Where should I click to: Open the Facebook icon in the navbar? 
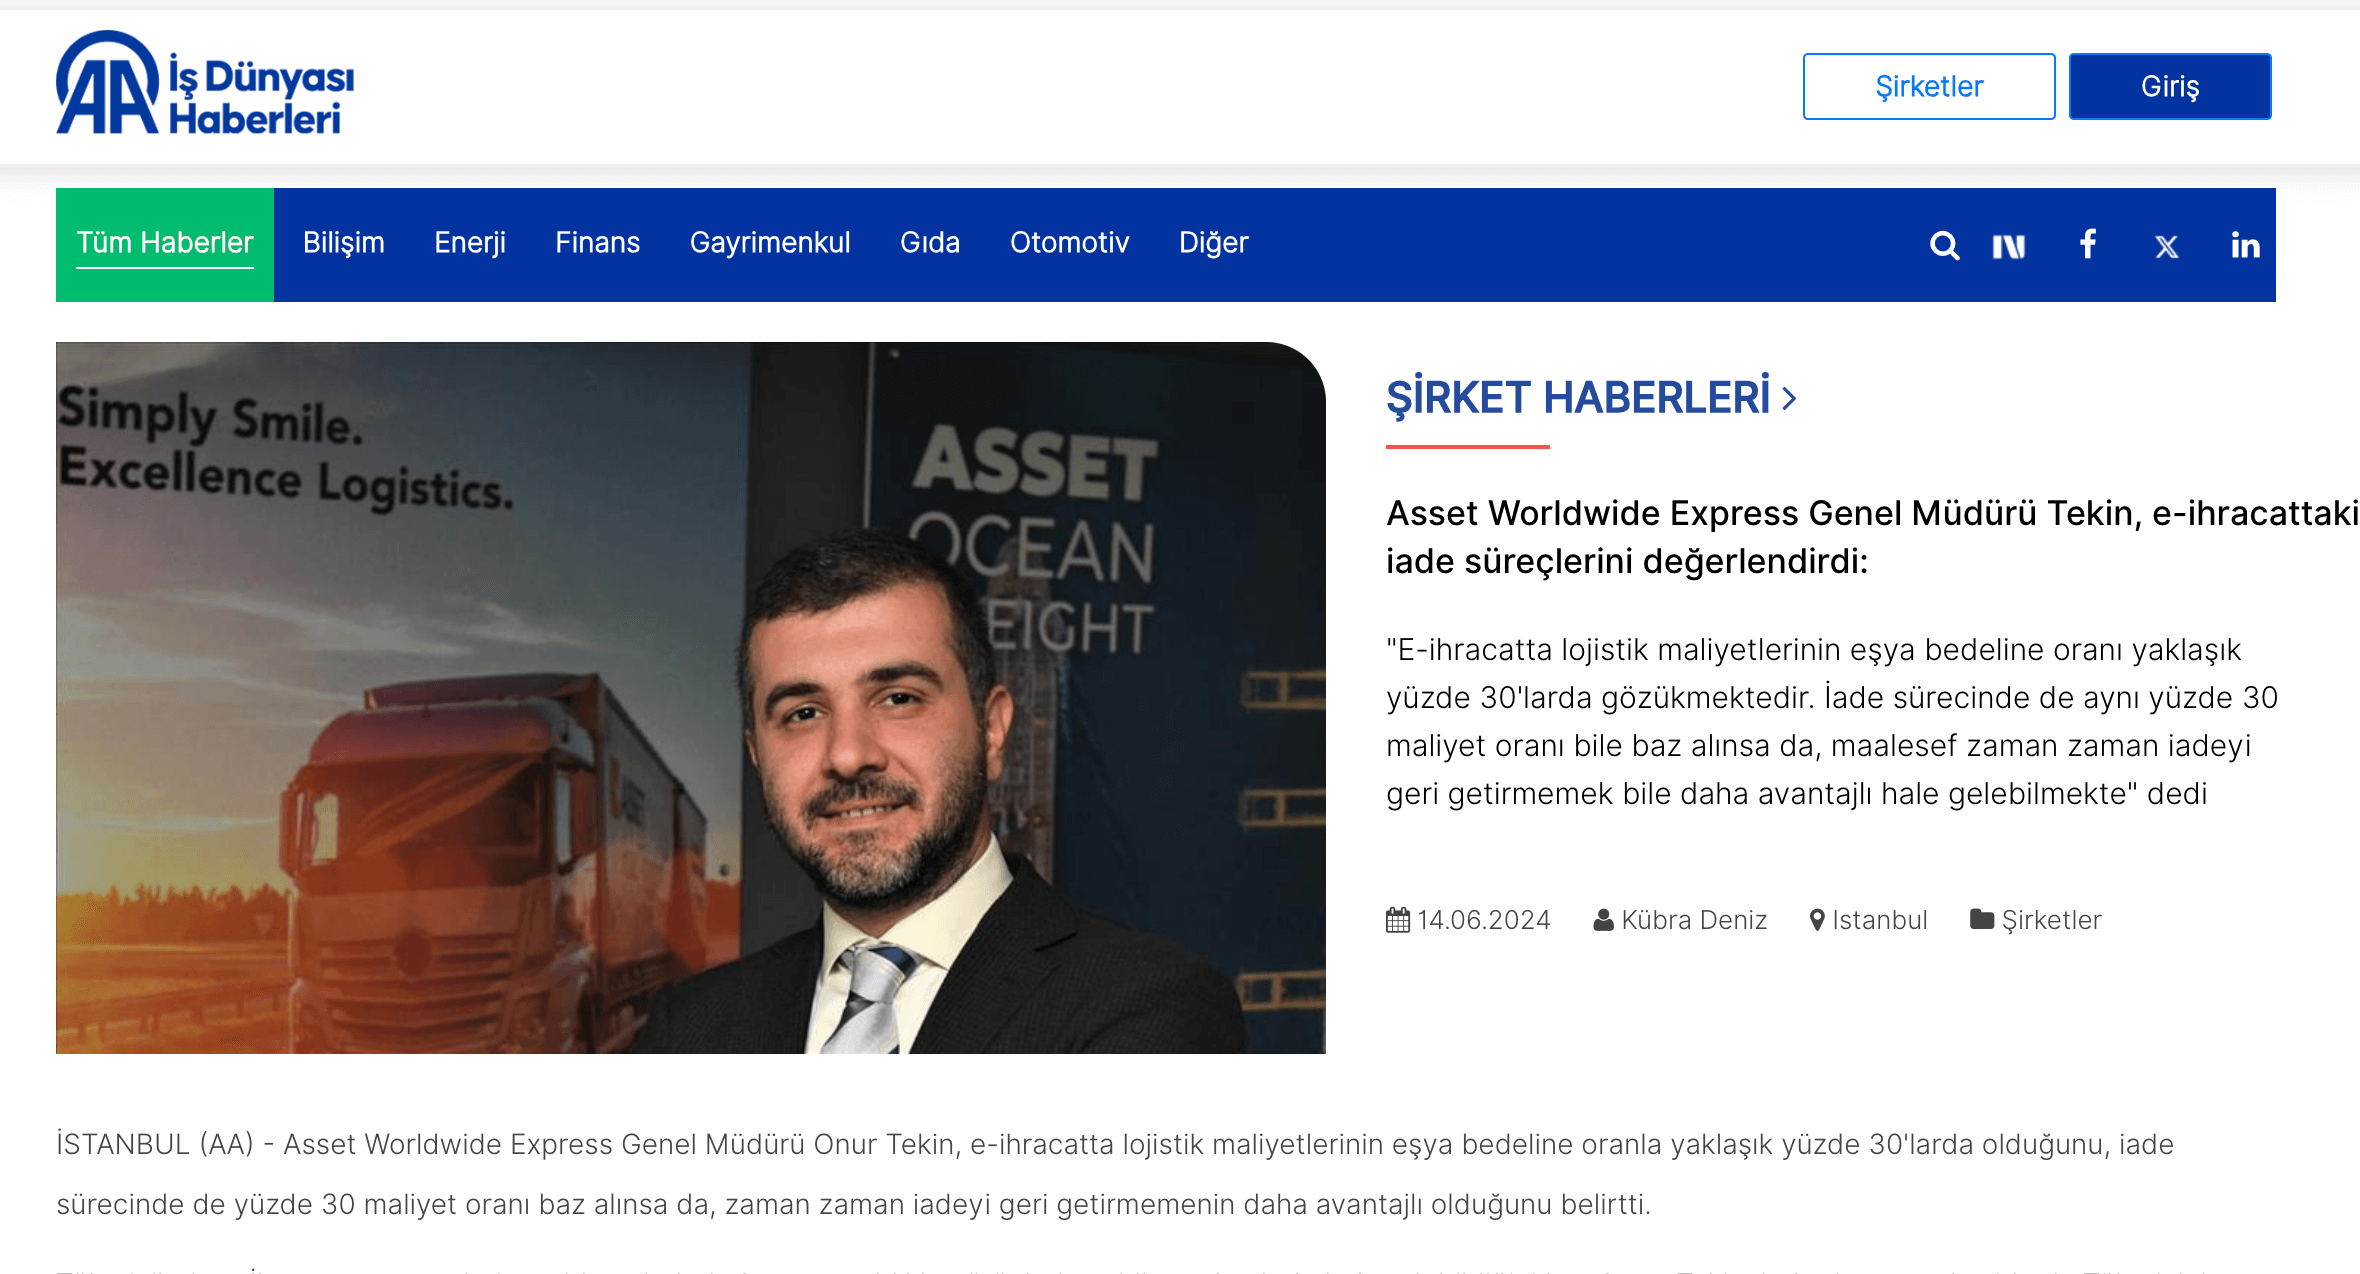[x=2087, y=245]
